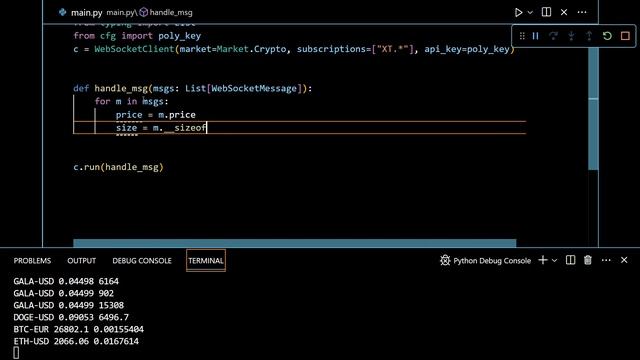Open editor more actions menu
The width and height of the screenshot is (640, 360).
coord(582,12)
